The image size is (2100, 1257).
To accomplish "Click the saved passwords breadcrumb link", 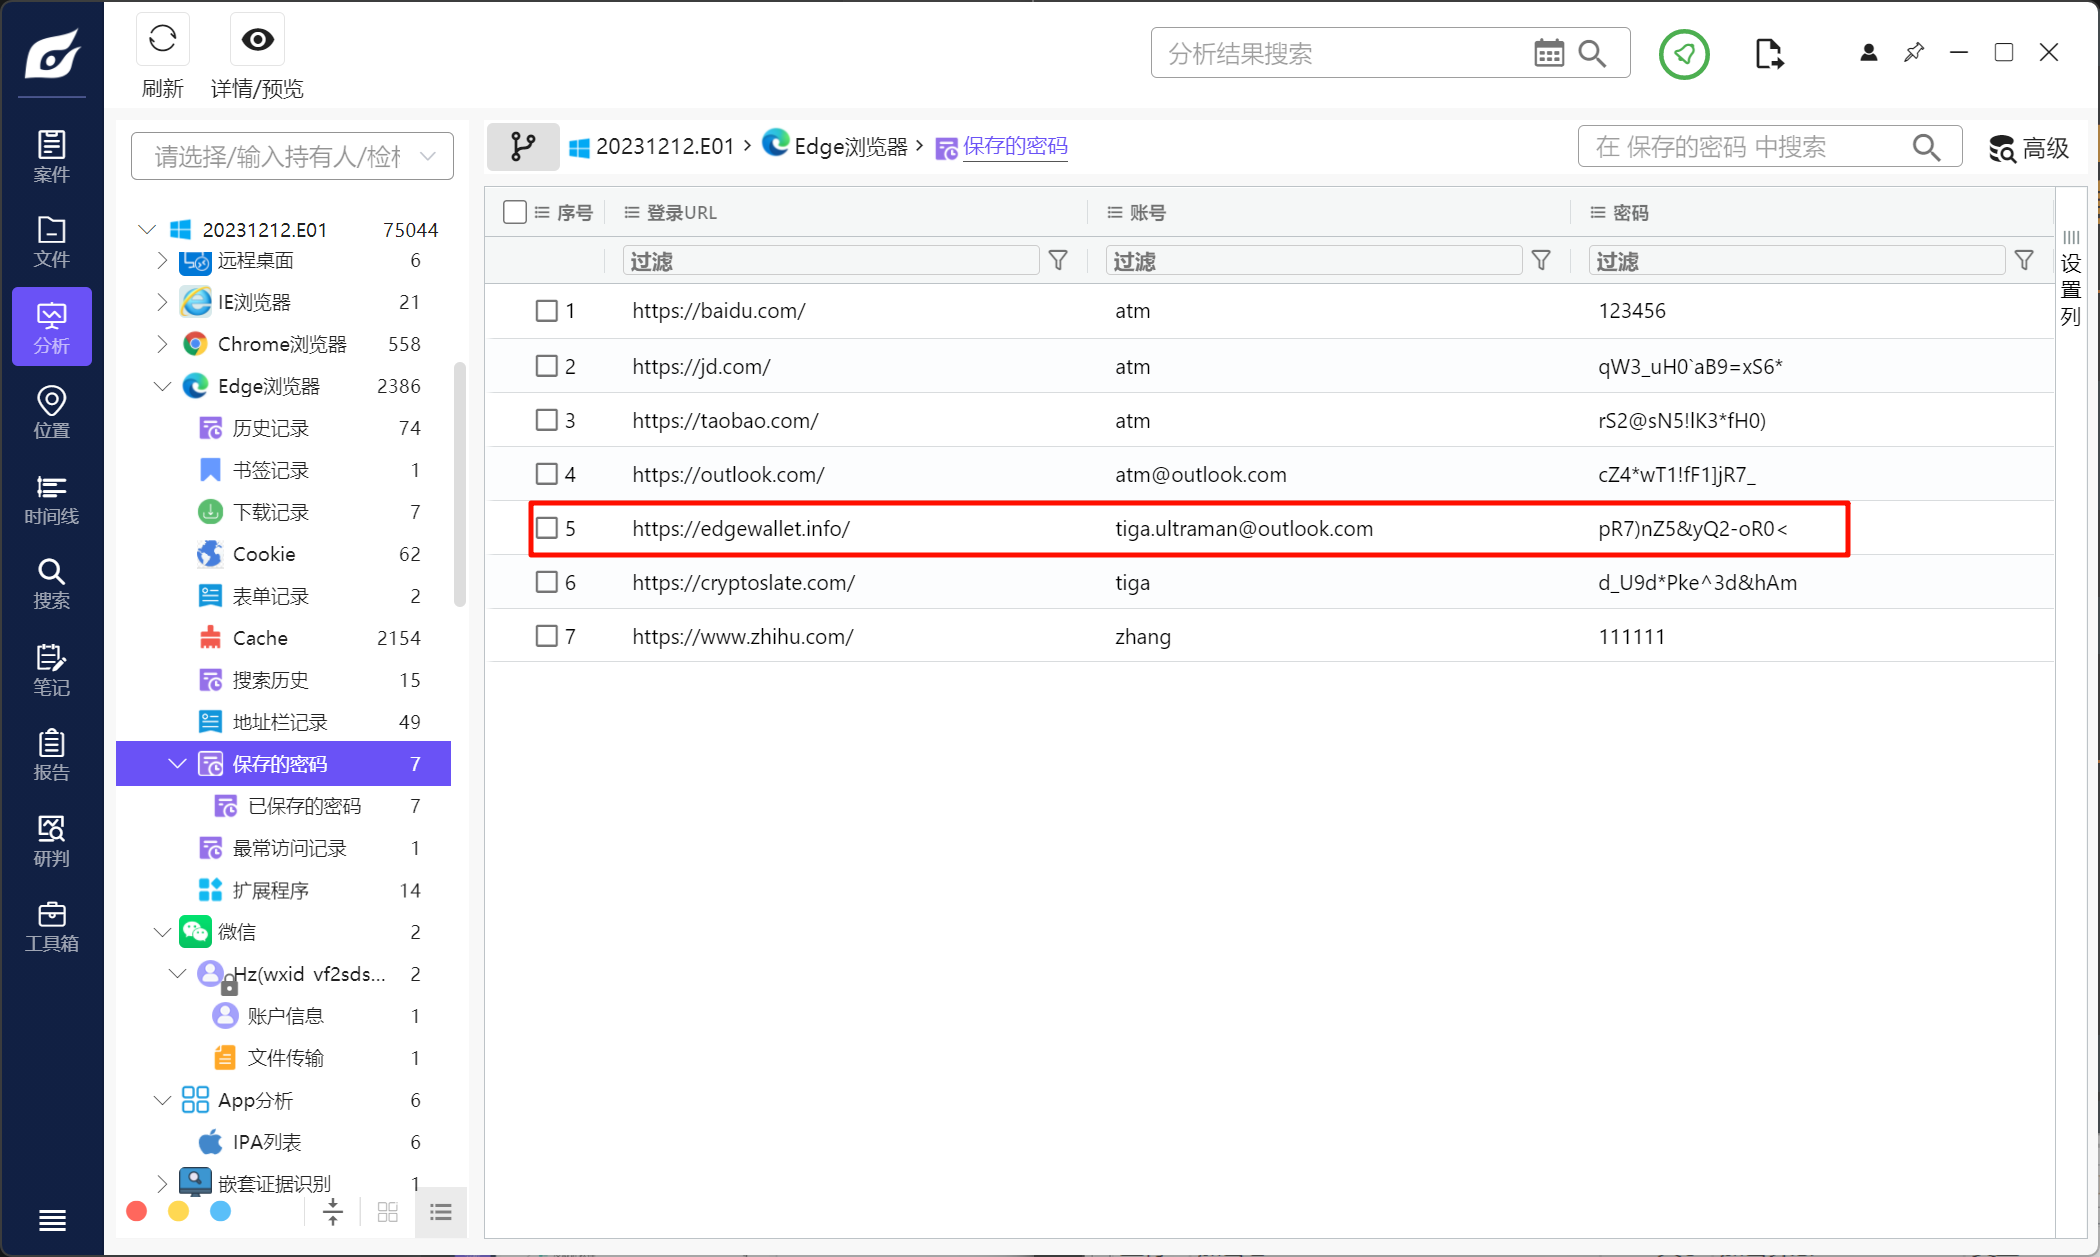I will click(x=1015, y=147).
